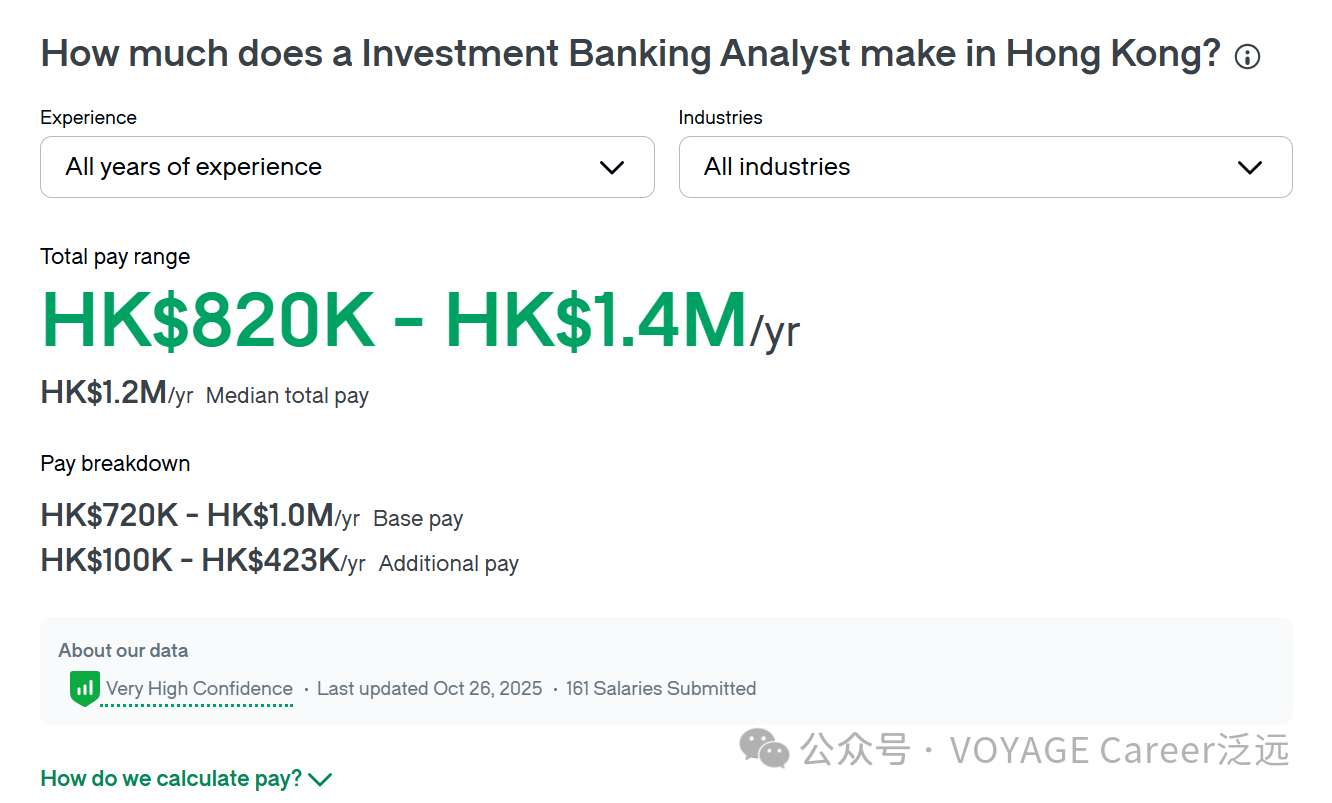Click the 'About our data' label
The image size is (1332, 803).
click(123, 650)
